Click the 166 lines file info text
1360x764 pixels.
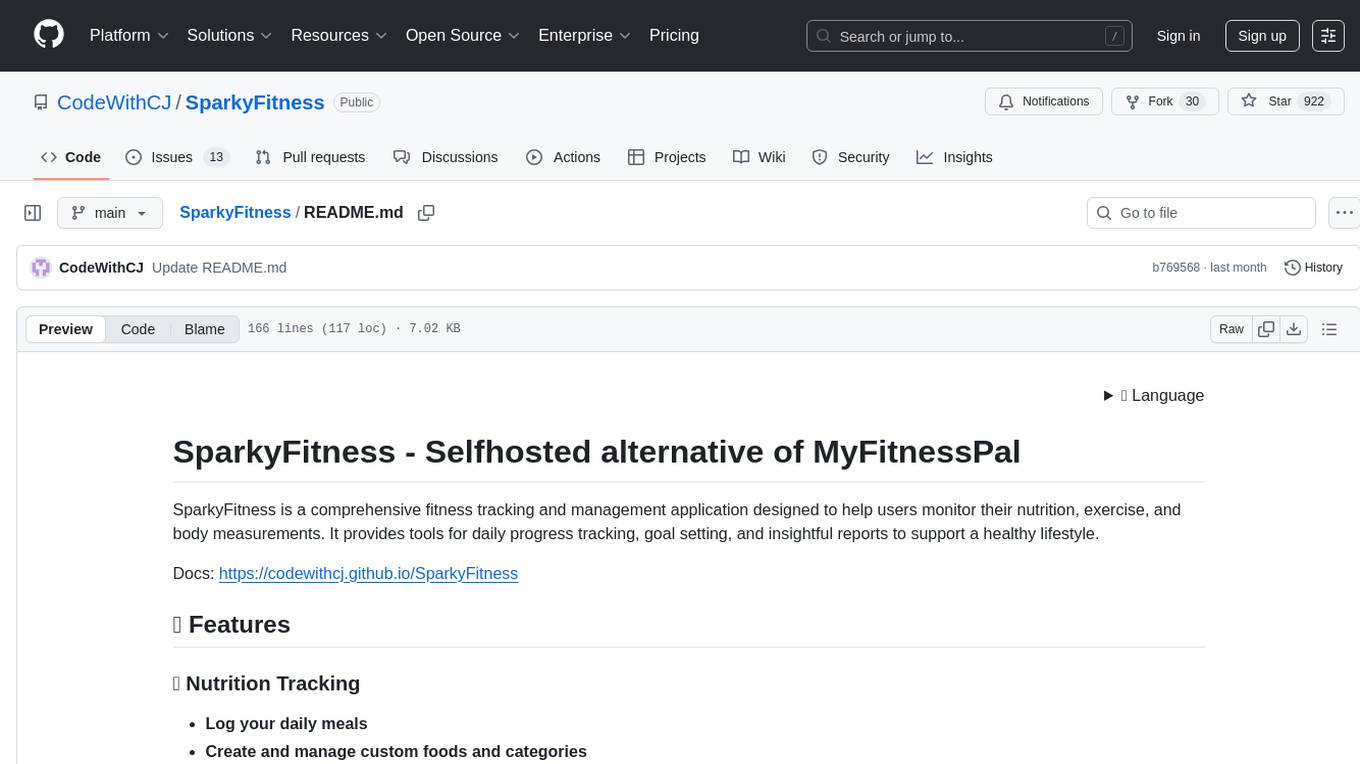pos(354,329)
